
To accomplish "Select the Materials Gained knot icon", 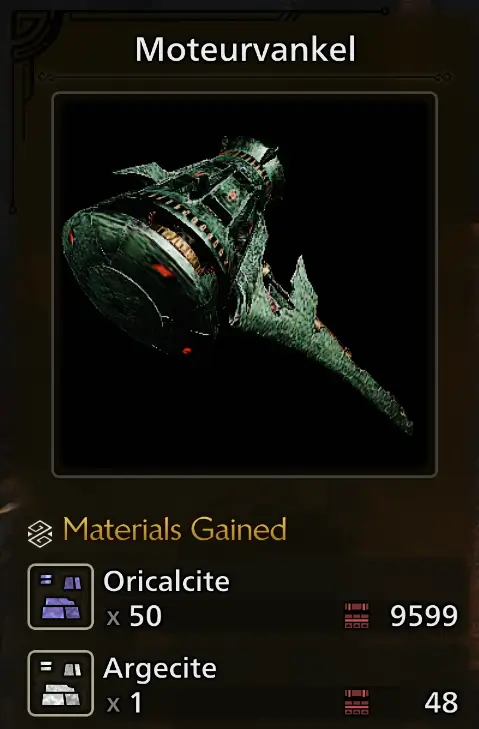I will (40, 534).
